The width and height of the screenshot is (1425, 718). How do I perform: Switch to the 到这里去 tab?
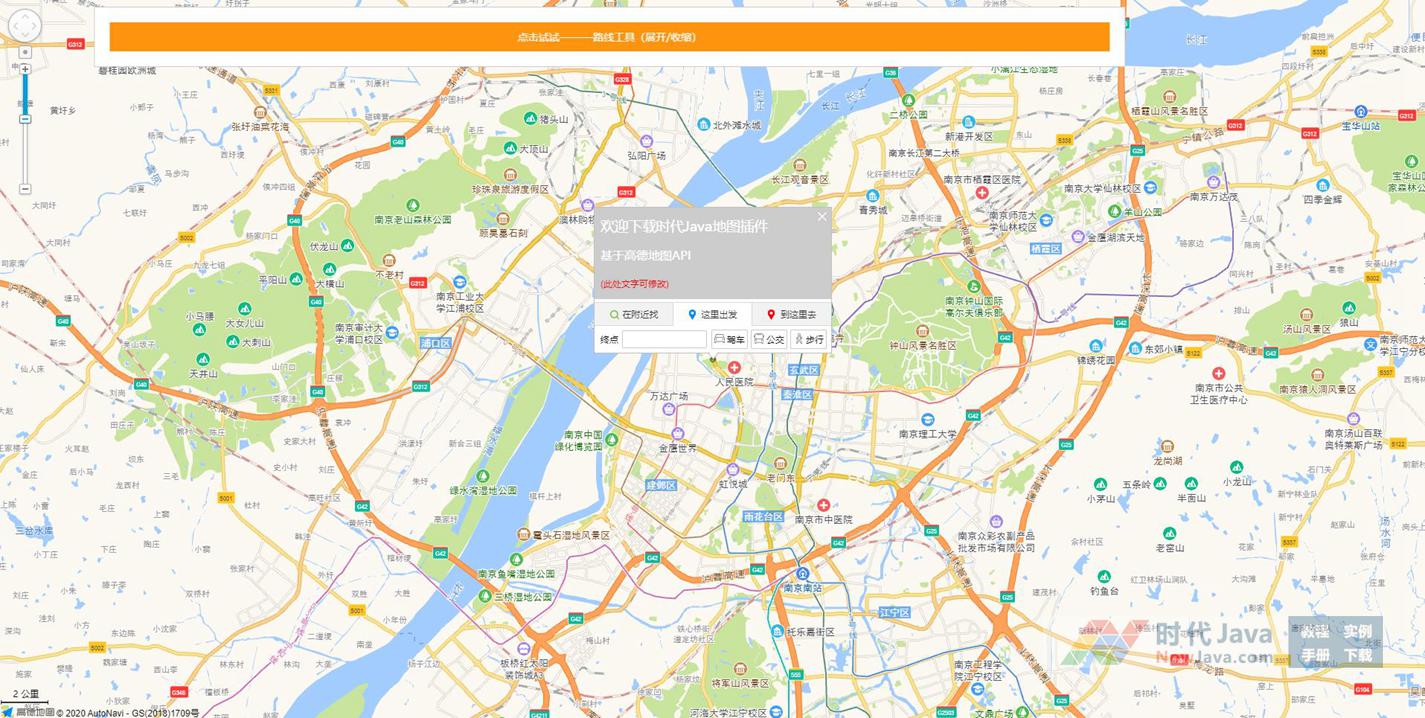point(791,315)
